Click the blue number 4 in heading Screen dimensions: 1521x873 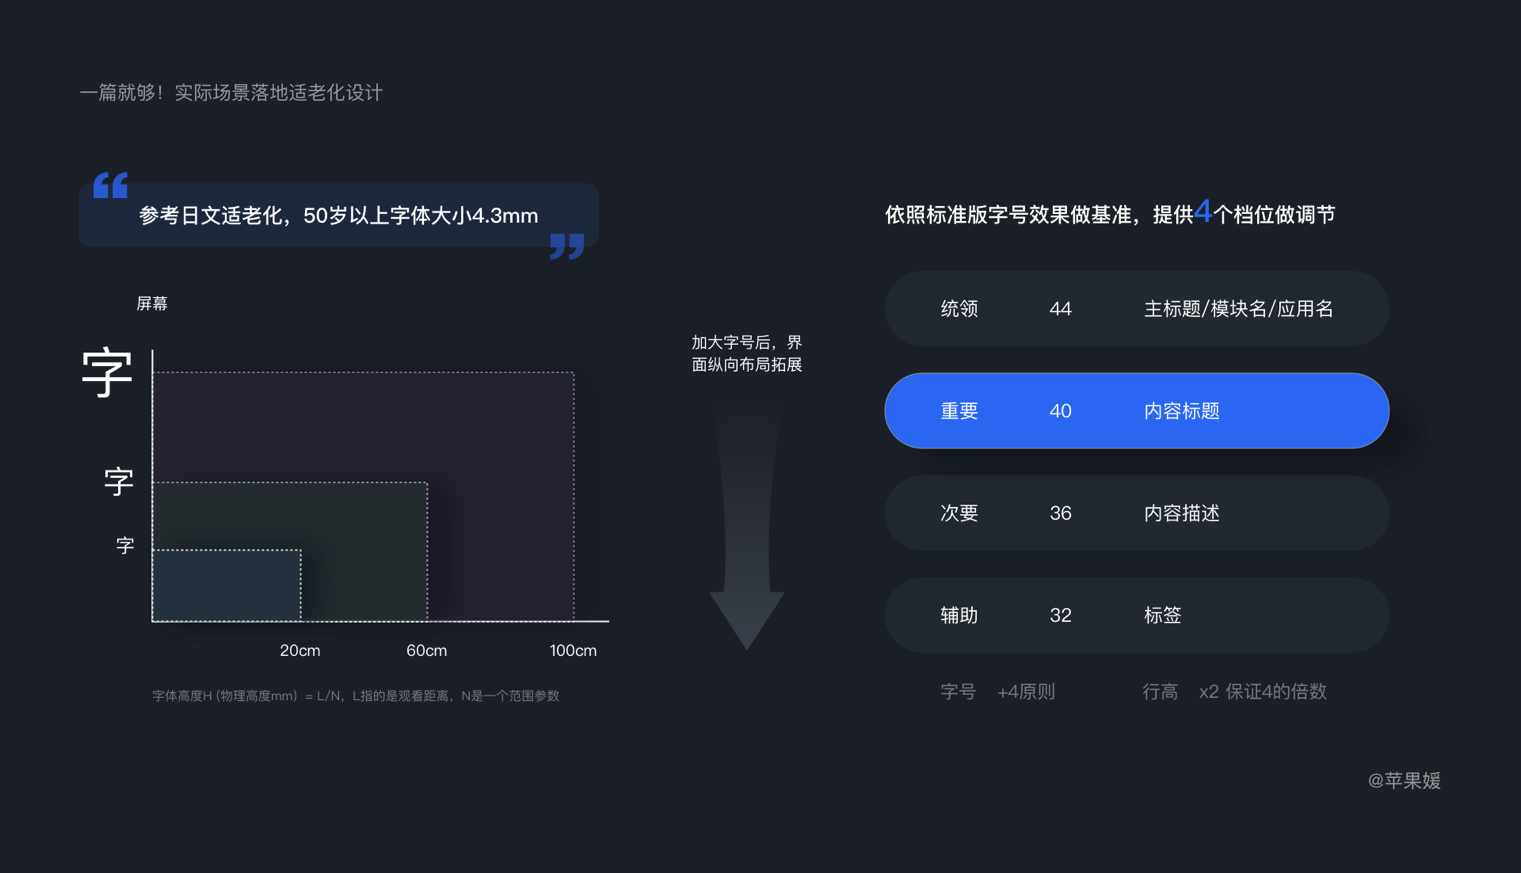(x=1203, y=211)
